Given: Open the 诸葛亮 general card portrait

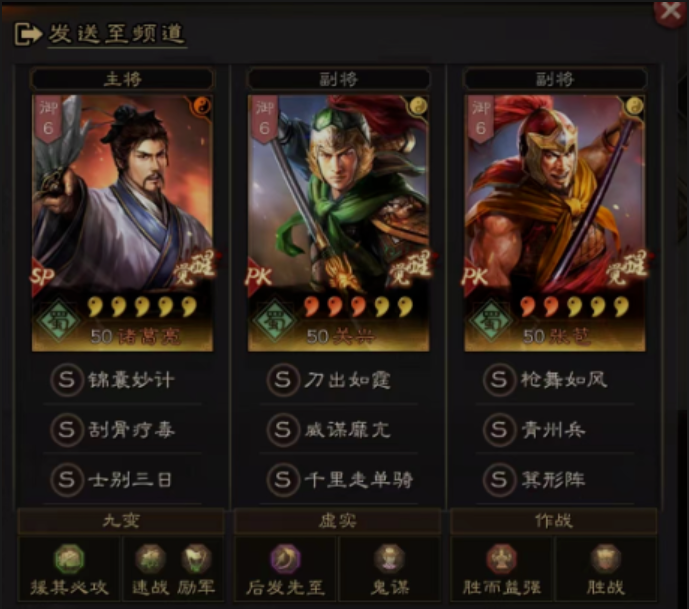Looking at the screenshot, I should tap(123, 223).
